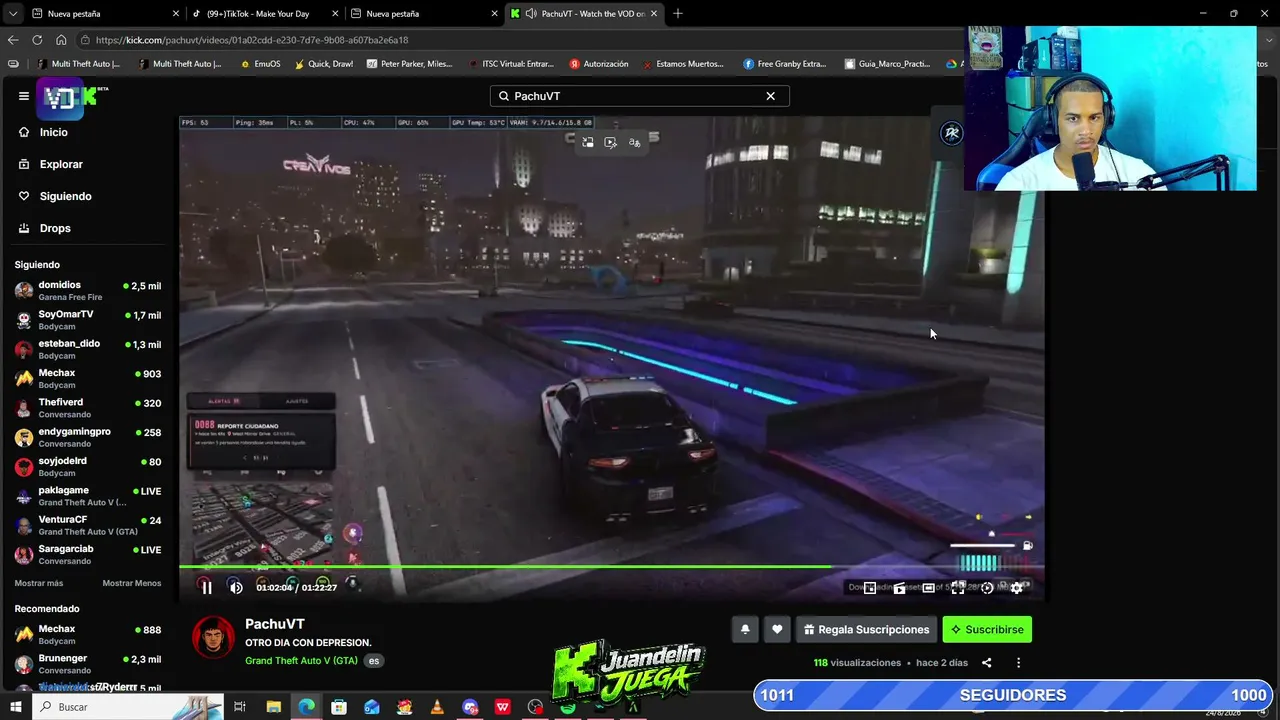Open the three-dot more options menu
The height and width of the screenshot is (720, 1280).
point(1018,662)
